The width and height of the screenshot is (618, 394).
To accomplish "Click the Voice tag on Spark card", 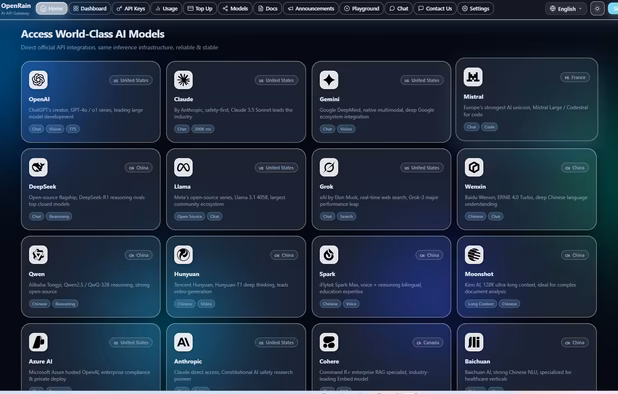I will [x=351, y=304].
